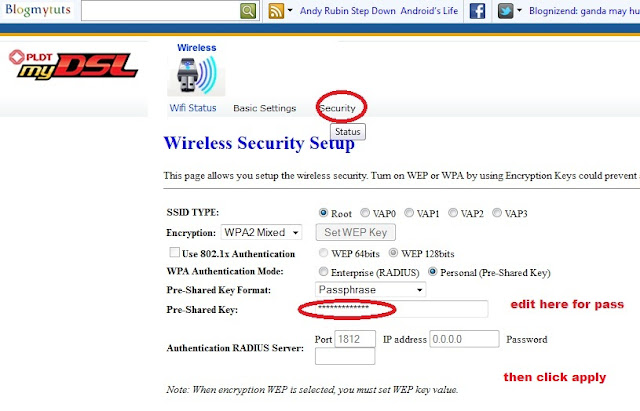Click the Facebook icon in toolbar
The height and width of the screenshot is (411, 640).
tap(477, 11)
